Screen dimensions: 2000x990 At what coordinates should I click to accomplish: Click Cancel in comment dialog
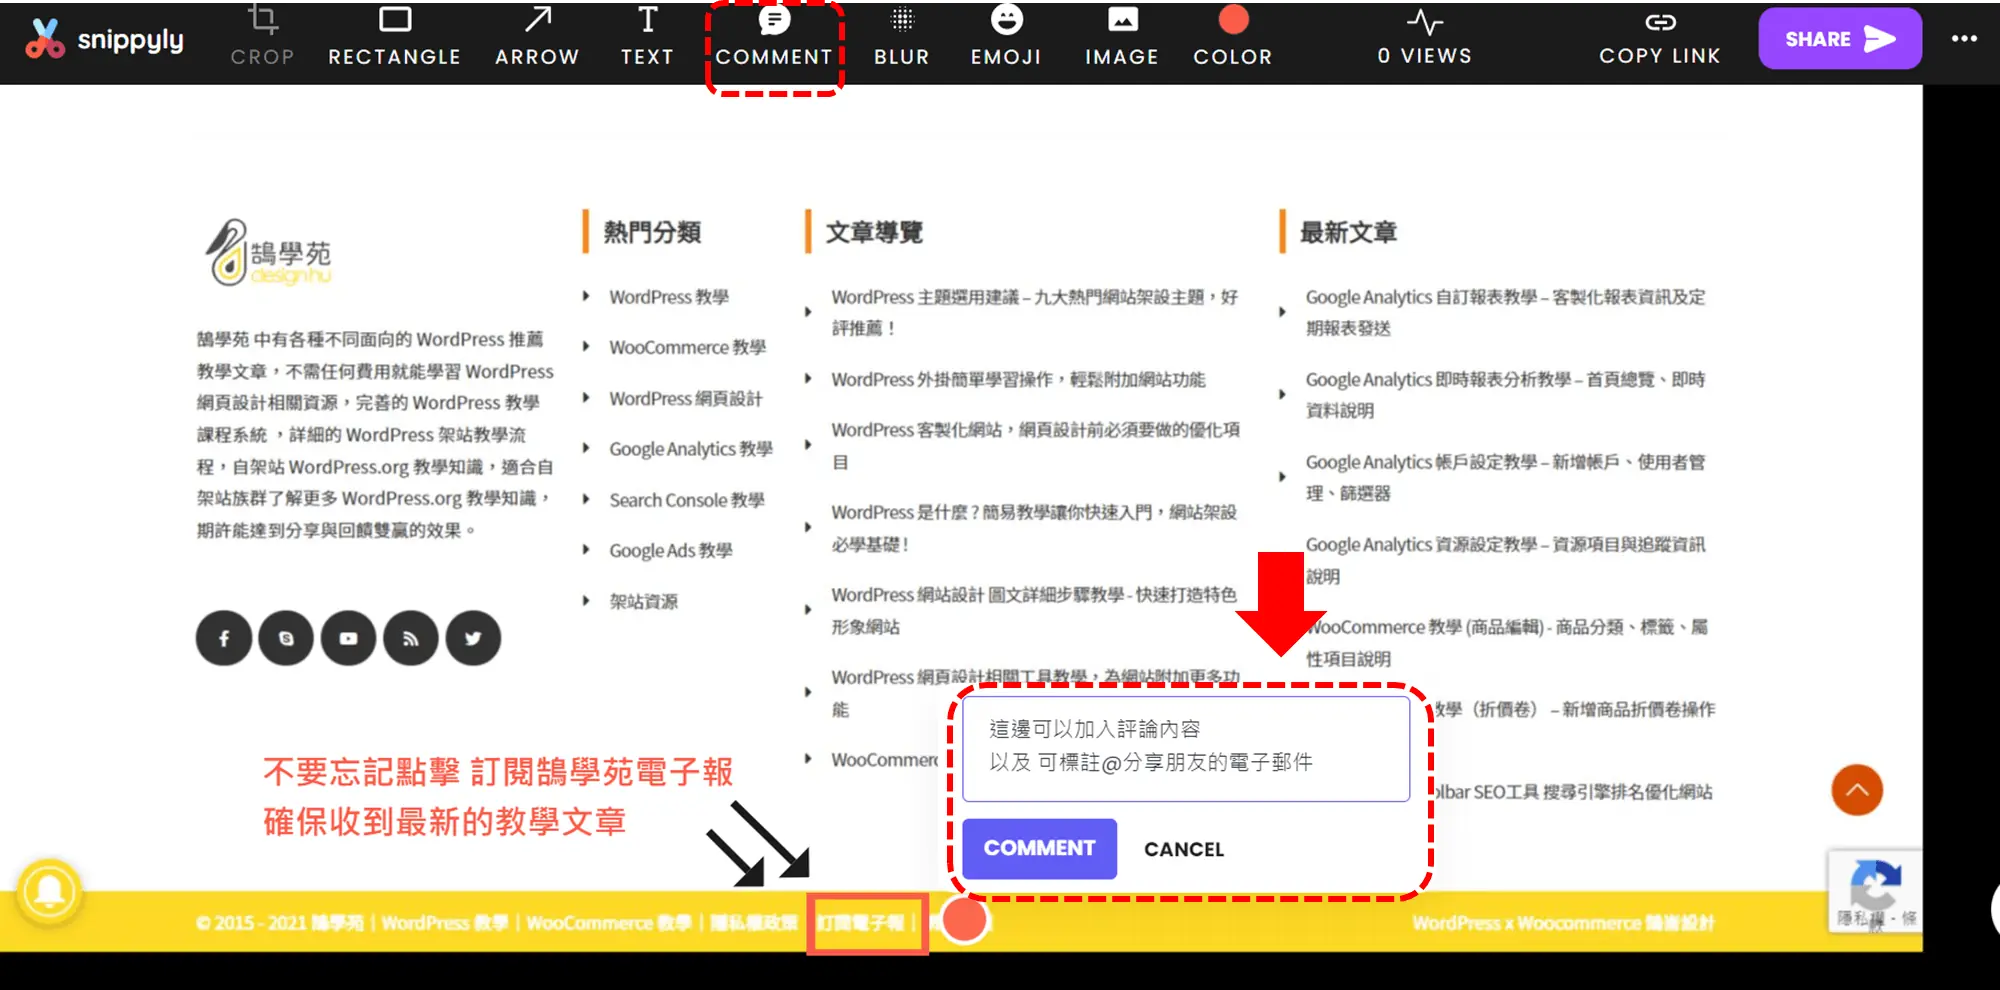pos(1184,849)
